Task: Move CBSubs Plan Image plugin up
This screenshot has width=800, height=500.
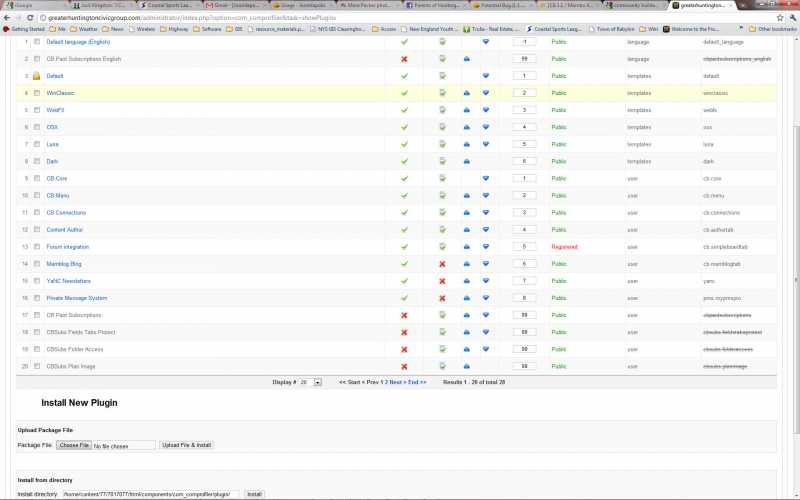Action: pos(466,366)
